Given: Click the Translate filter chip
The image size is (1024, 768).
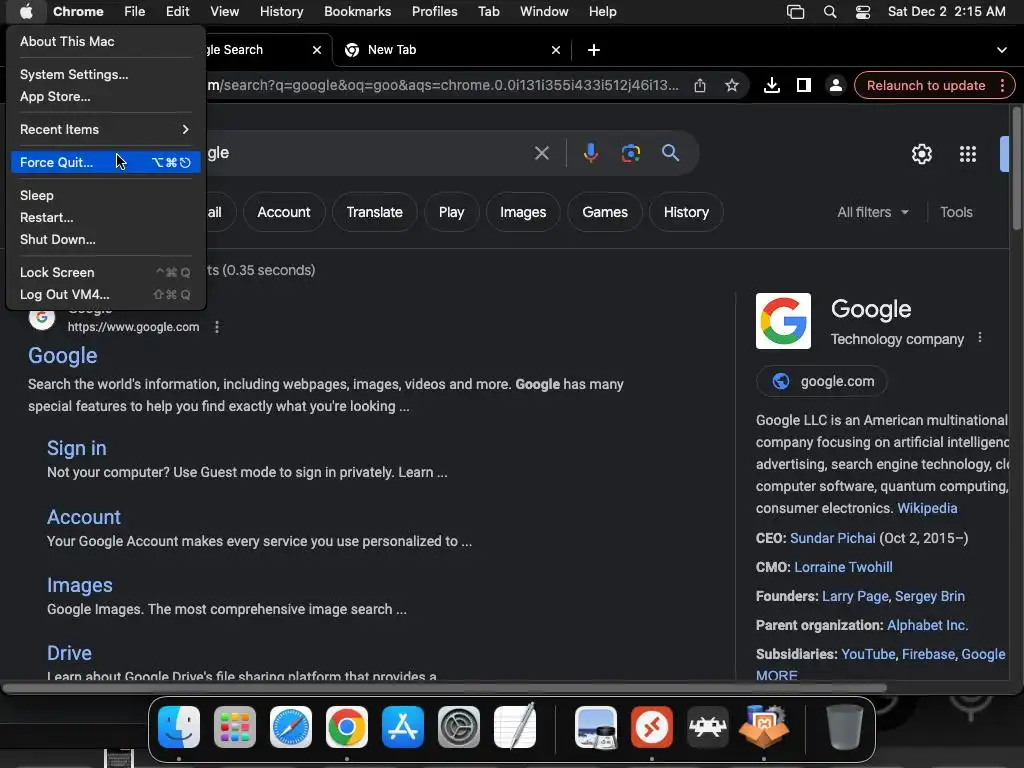Looking at the screenshot, I should pyautogui.click(x=374, y=212).
